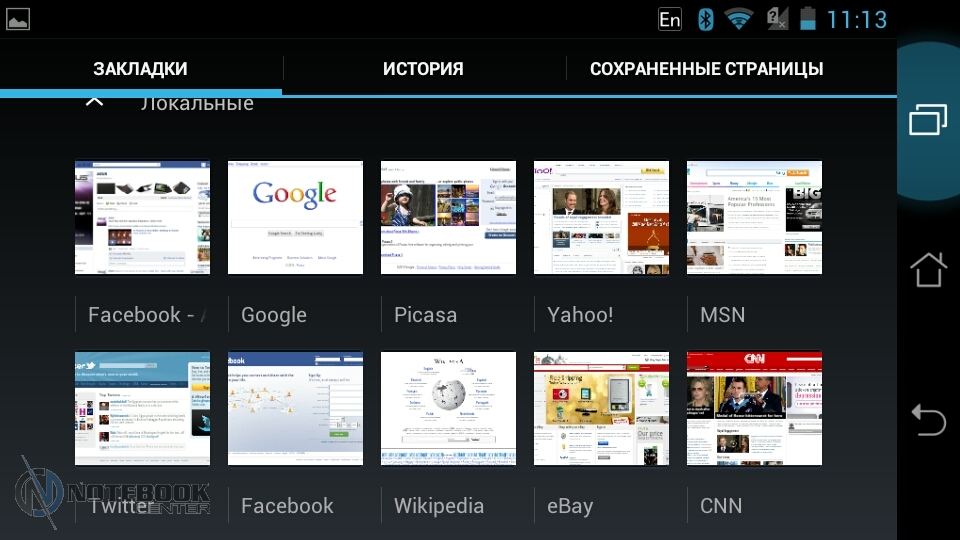Tap the battery status icon
This screenshot has width=960, height=540.
pyautogui.click(x=807, y=19)
